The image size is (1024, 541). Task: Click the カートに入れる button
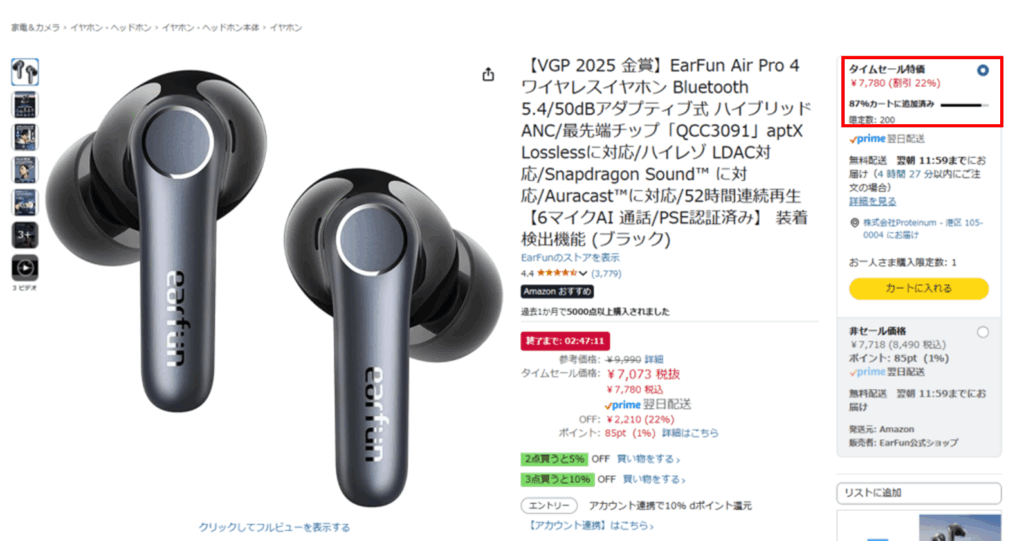pos(918,288)
